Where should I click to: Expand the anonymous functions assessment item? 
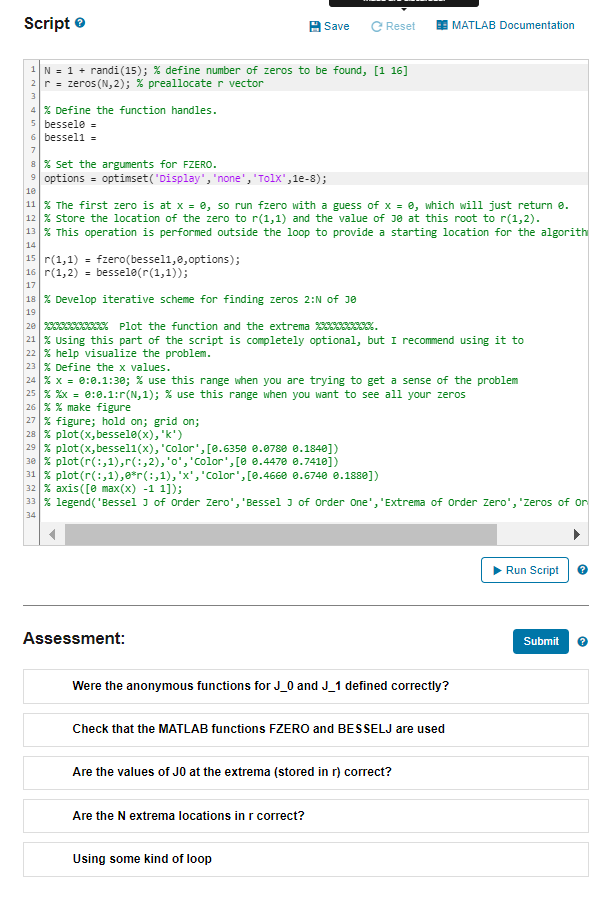(303, 686)
